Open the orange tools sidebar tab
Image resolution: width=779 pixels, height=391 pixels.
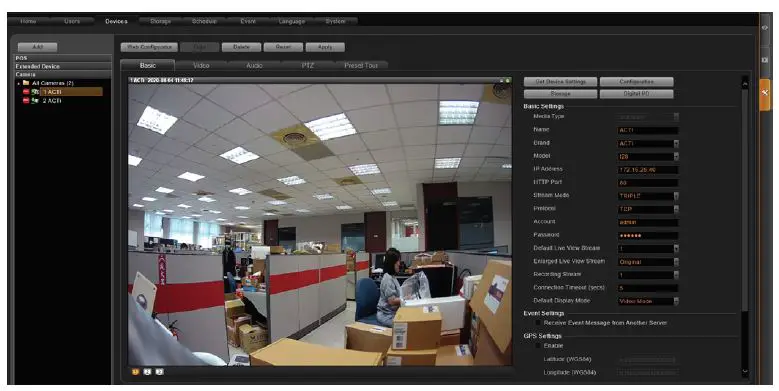765,93
